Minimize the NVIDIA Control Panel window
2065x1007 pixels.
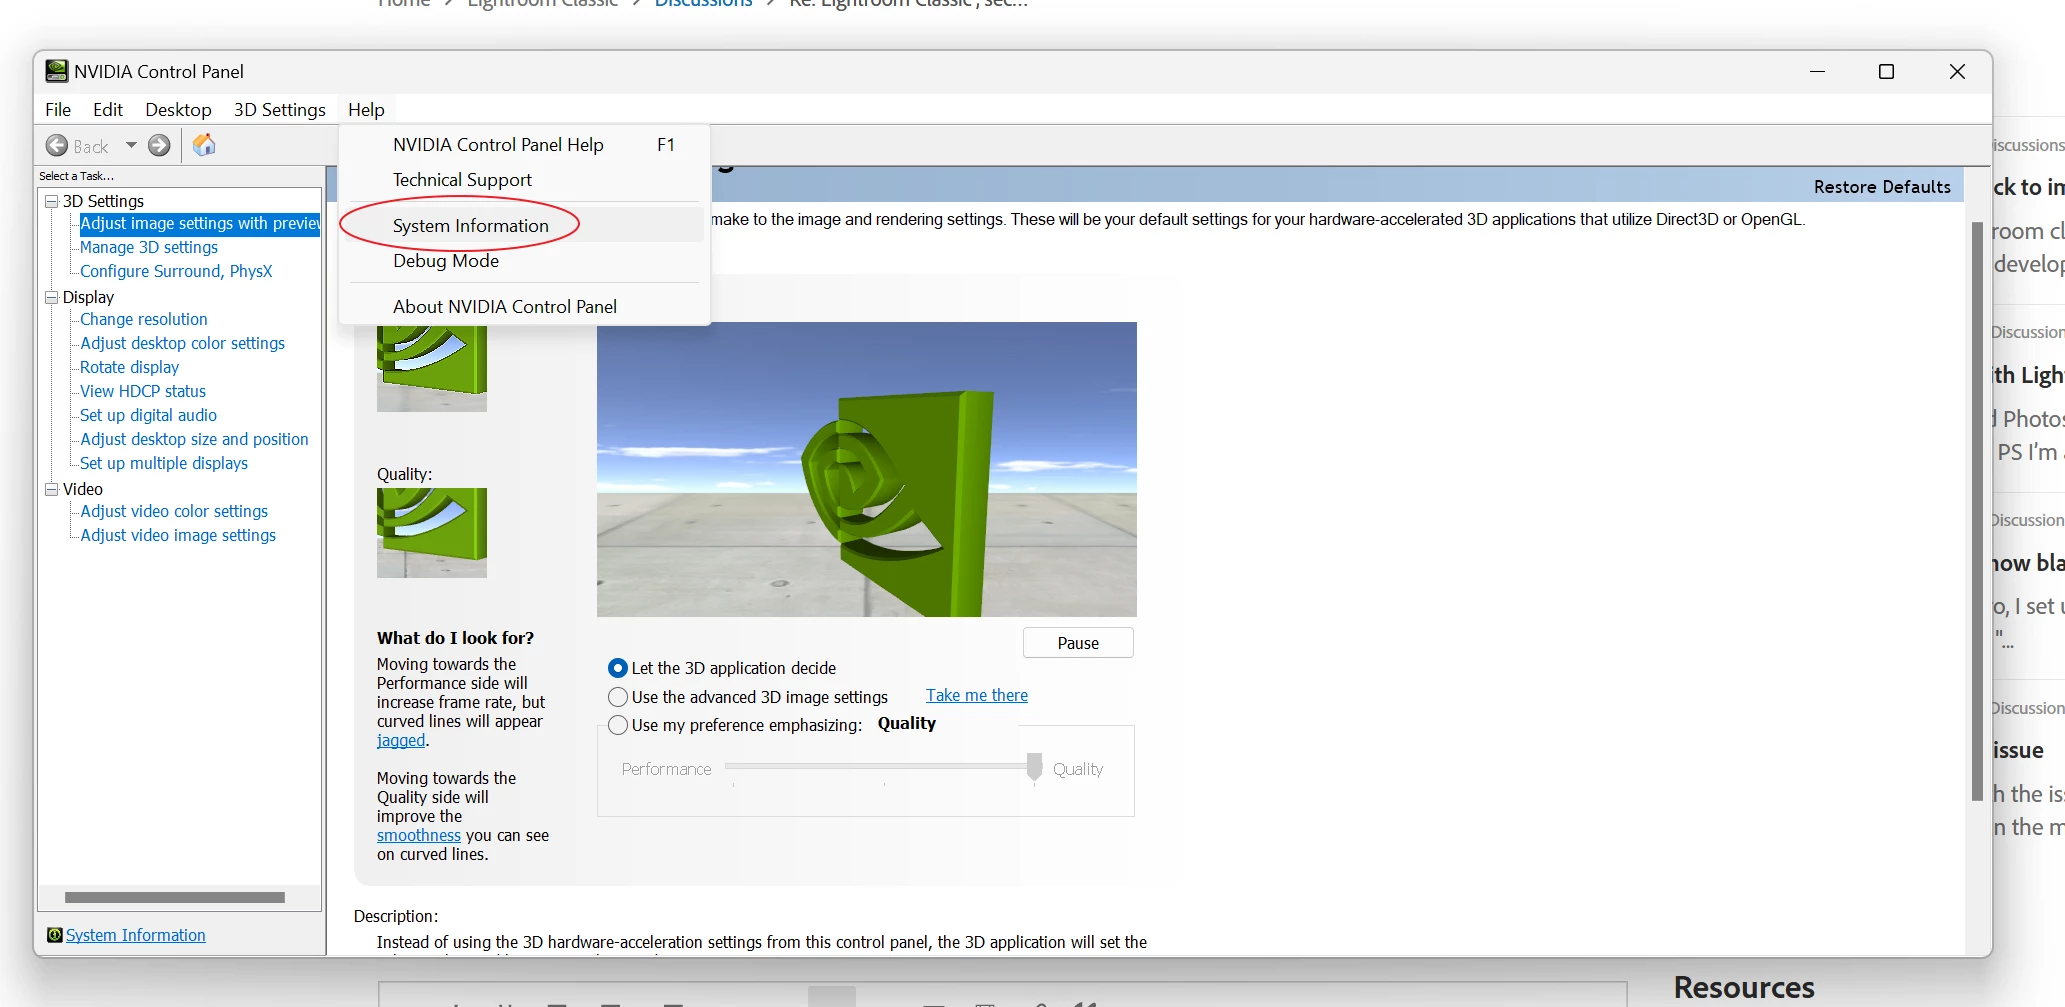pyautogui.click(x=1818, y=72)
